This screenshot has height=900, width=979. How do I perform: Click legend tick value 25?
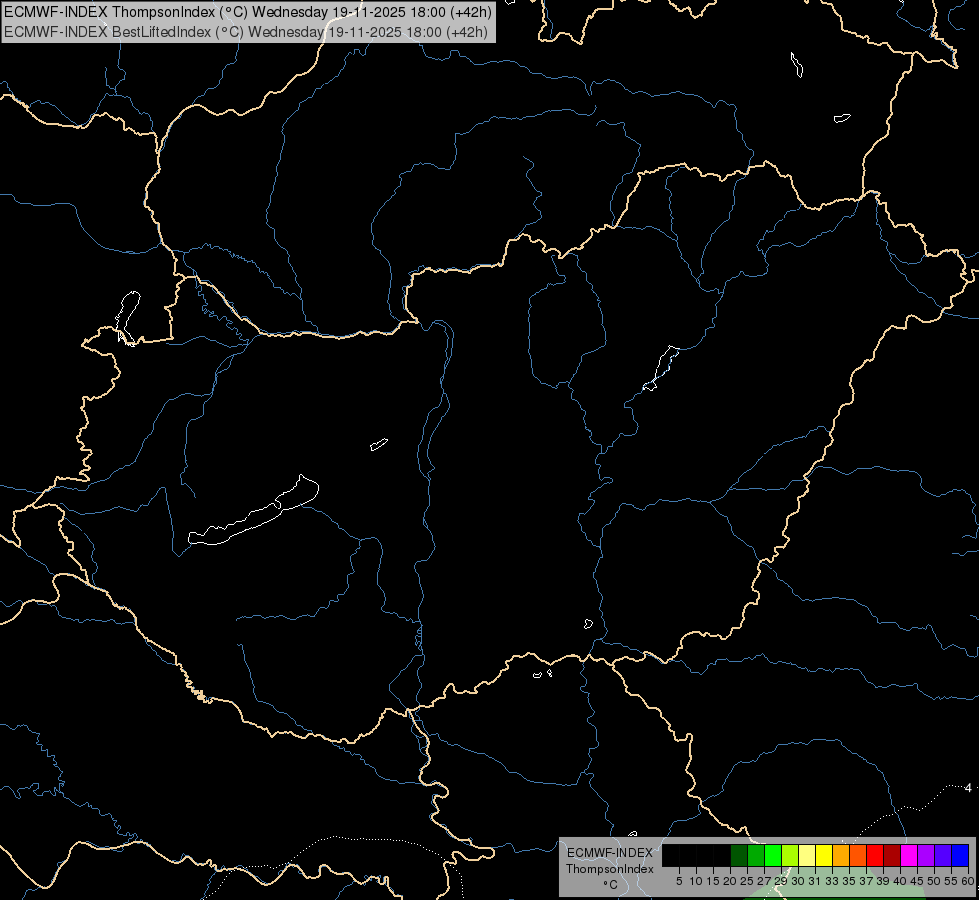click(747, 881)
